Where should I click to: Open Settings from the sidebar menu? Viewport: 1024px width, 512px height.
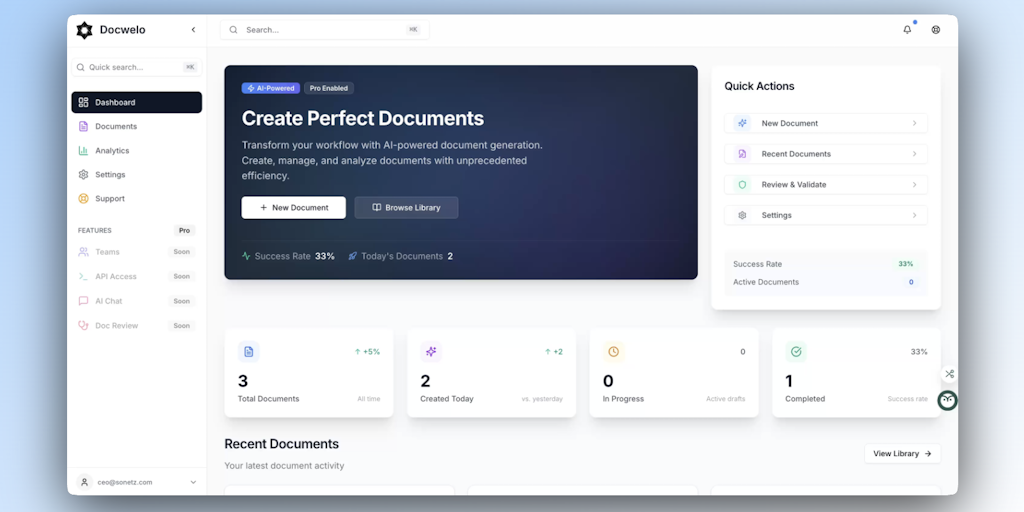(136, 175)
